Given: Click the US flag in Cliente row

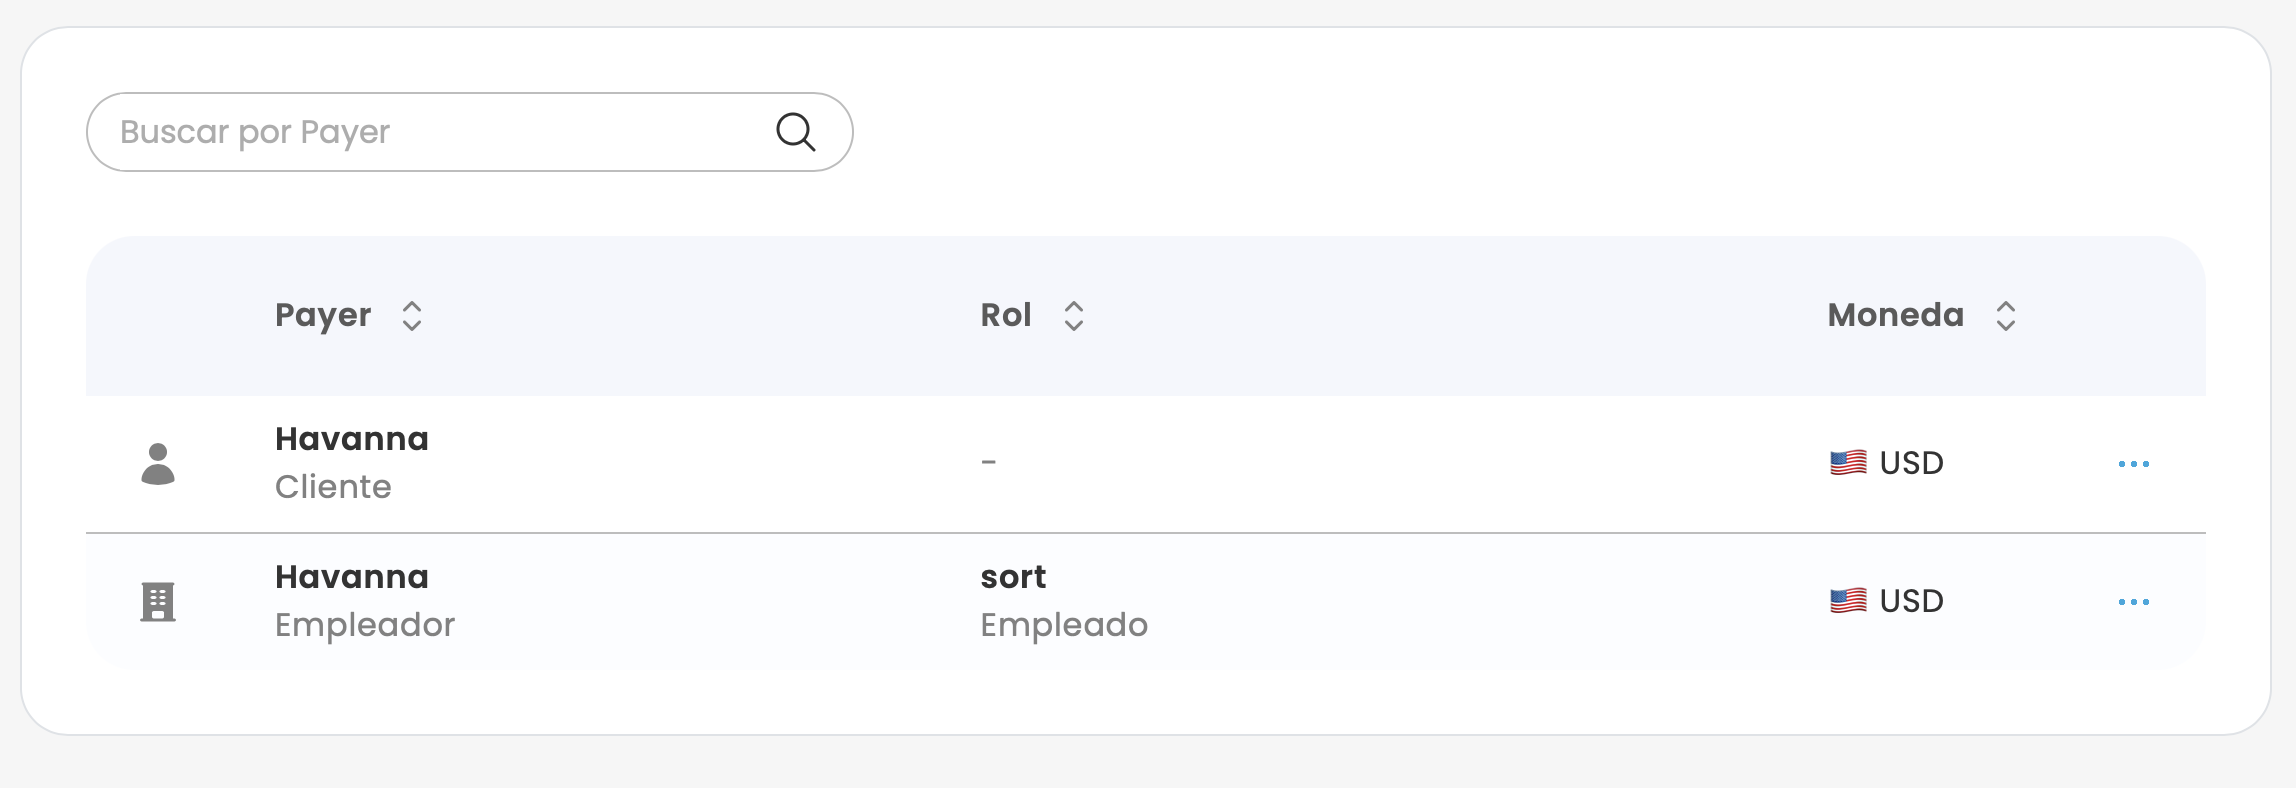Looking at the screenshot, I should tap(1848, 463).
